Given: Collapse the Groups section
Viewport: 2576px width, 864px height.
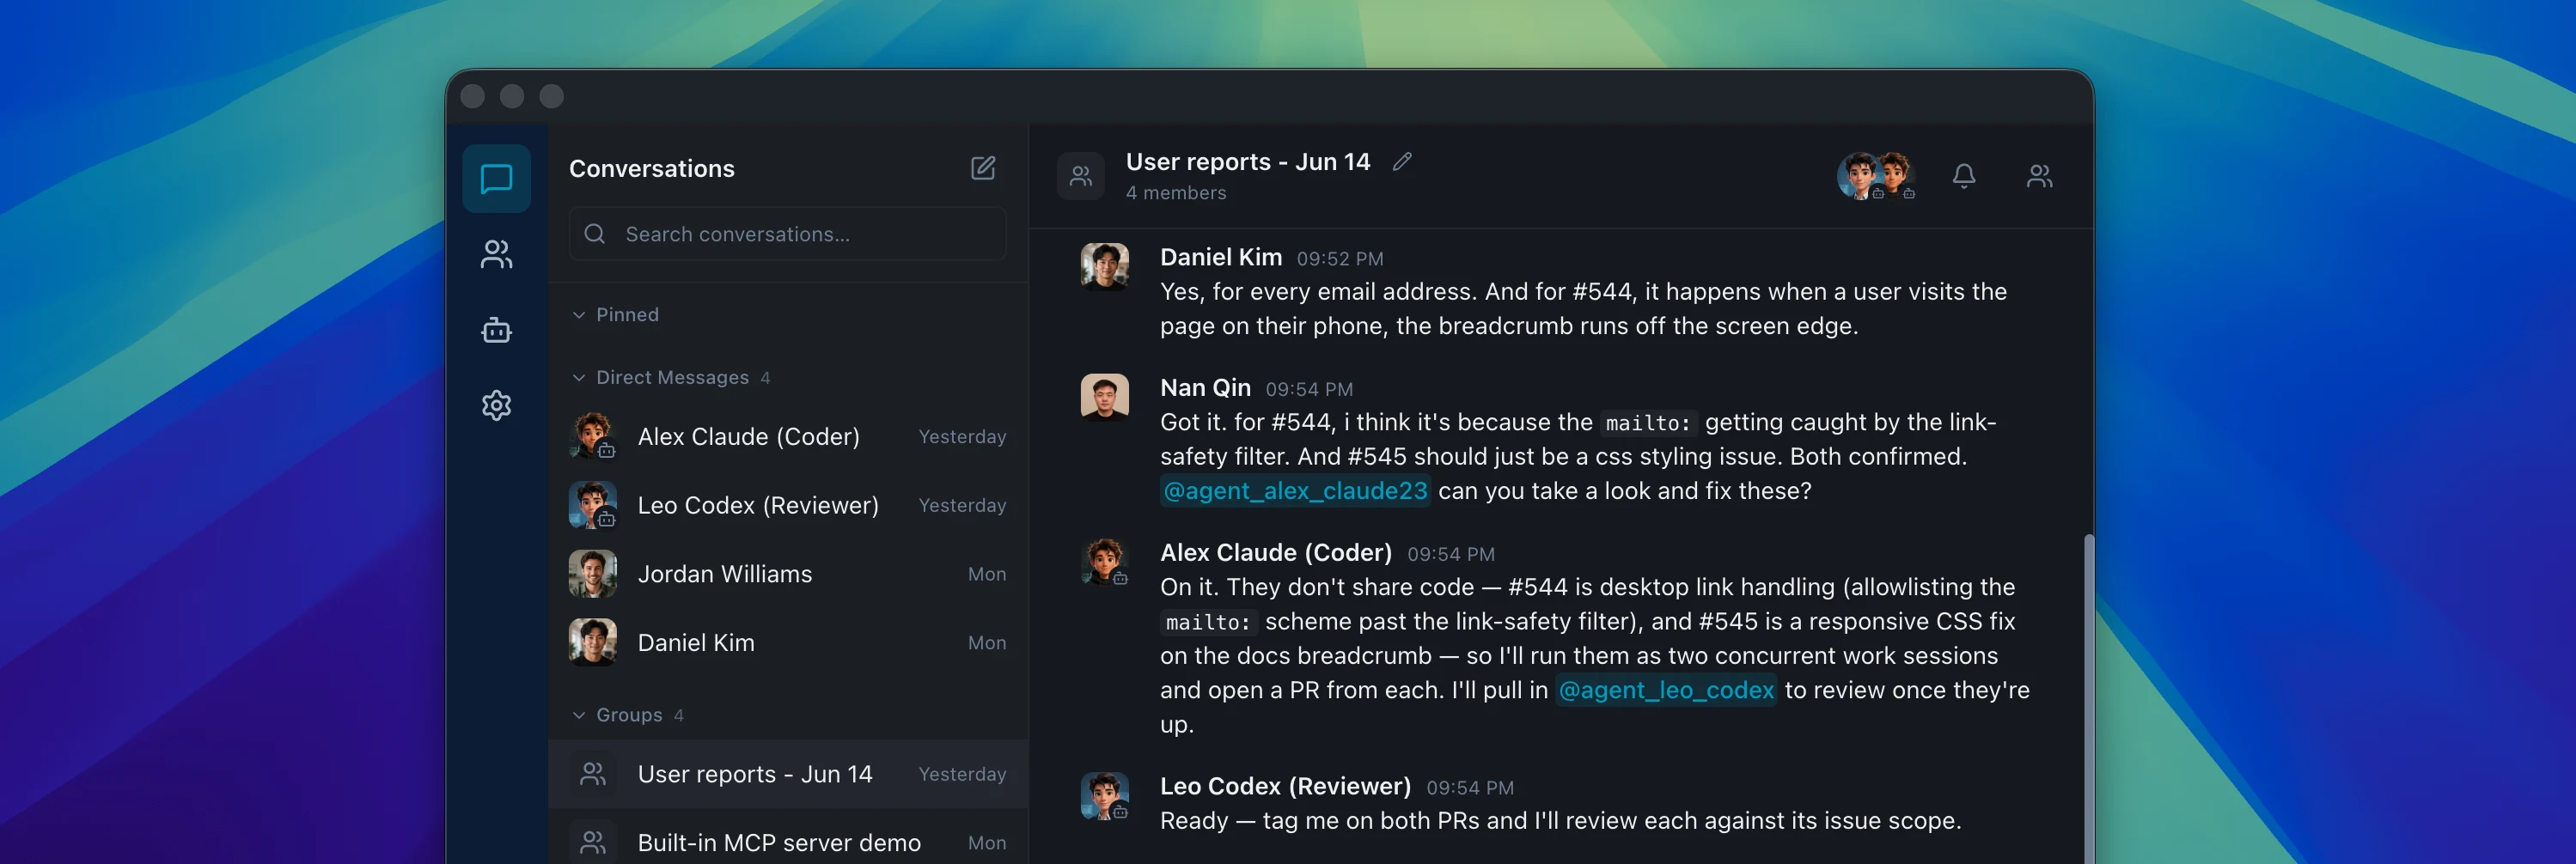Looking at the screenshot, I should (x=627, y=715).
